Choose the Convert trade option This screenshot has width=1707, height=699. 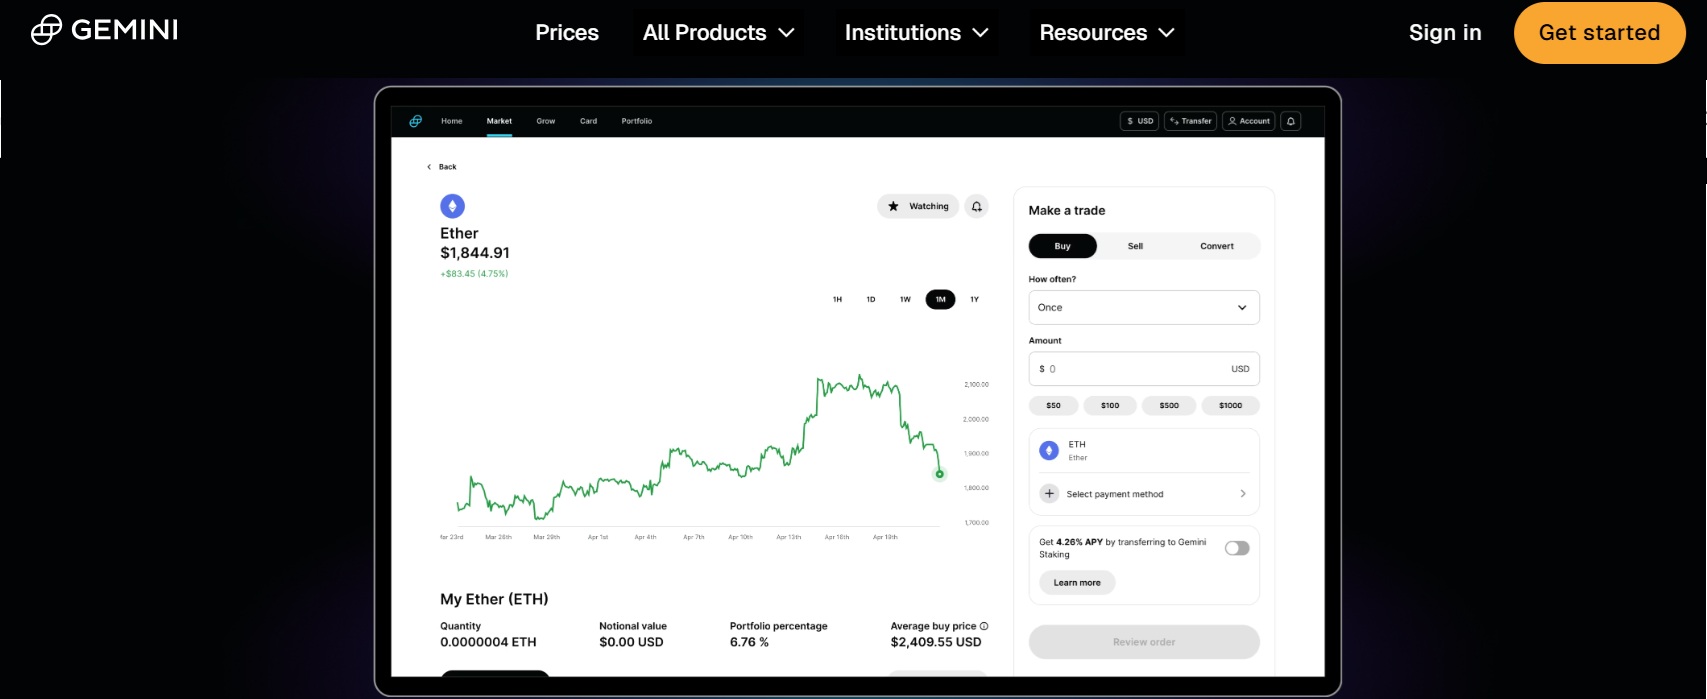(x=1217, y=246)
